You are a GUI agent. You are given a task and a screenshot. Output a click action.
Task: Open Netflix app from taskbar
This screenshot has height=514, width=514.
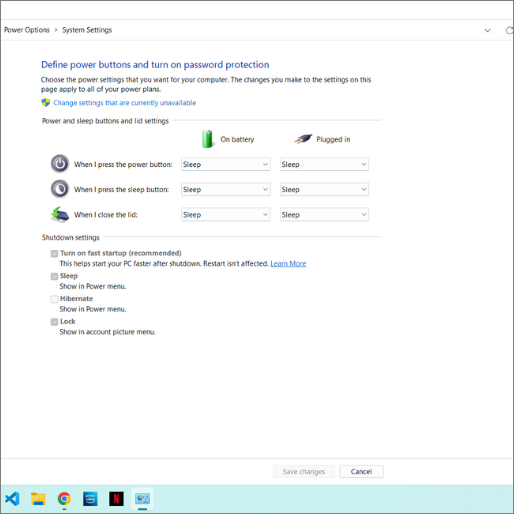coord(116,499)
